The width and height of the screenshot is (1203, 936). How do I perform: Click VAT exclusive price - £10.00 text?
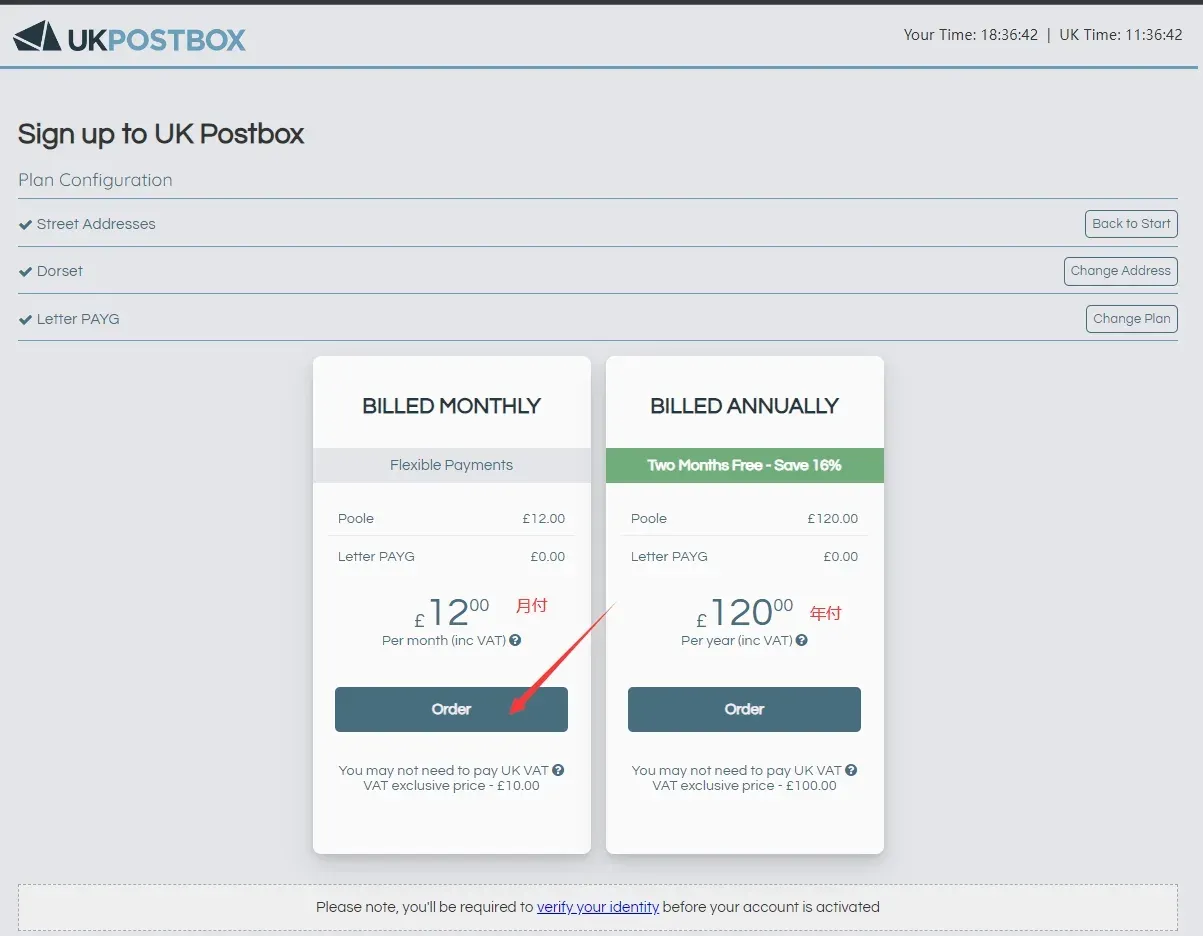pos(451,786)
